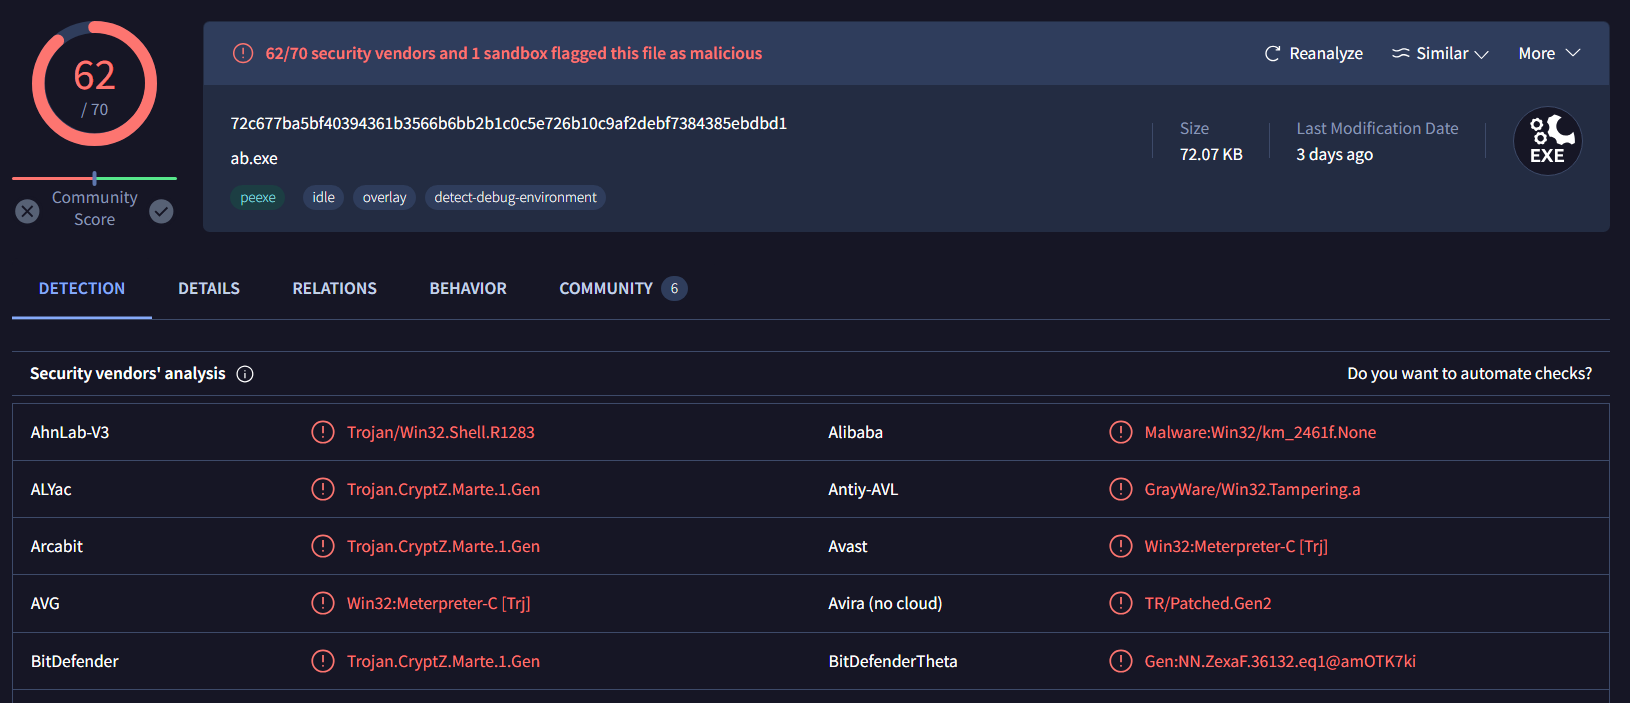Screen dimensions: 1630x703
Task: Click the info icon beside Security vendors' analysis
Action: [245, 374]
